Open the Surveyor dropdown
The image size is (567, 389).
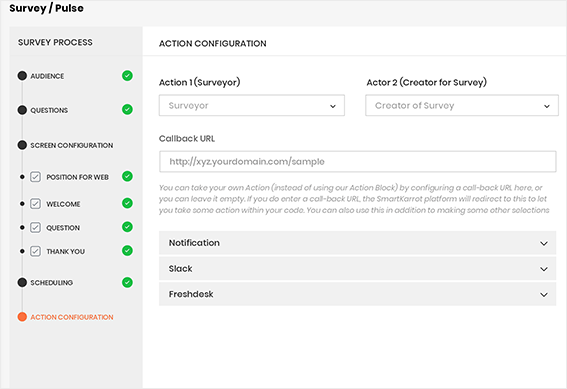pos(252,106)
